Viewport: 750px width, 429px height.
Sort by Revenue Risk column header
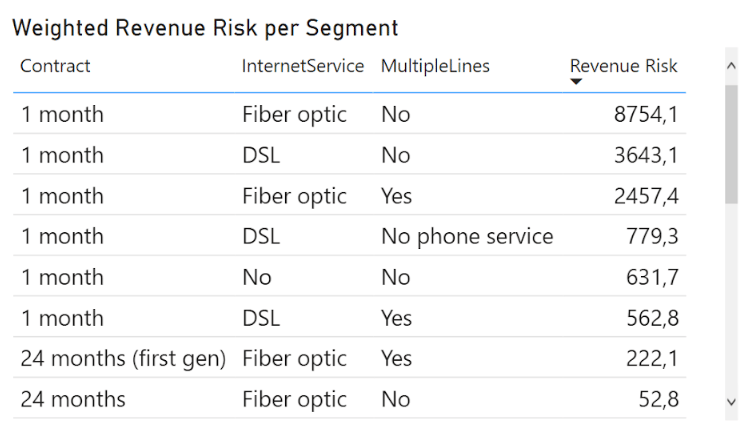tap(623, 66)
